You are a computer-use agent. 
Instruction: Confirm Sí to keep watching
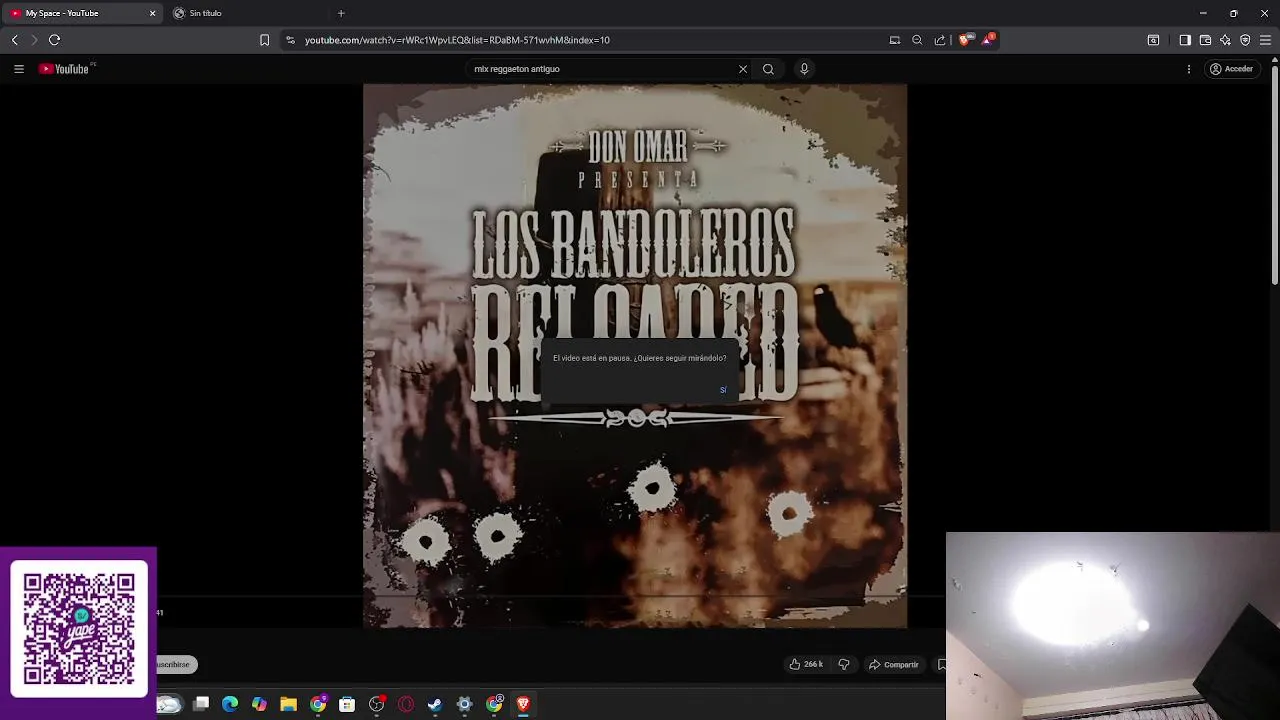tap(723, 390)
